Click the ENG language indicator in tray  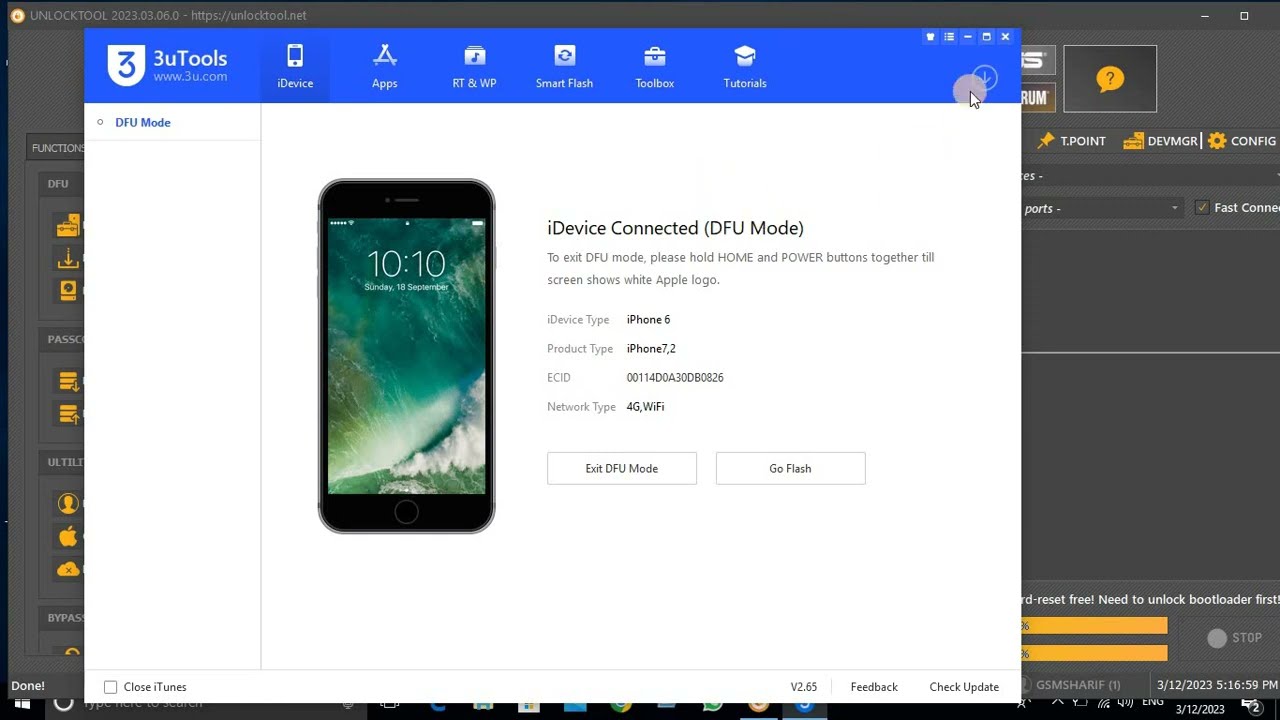click(1153, 702)
